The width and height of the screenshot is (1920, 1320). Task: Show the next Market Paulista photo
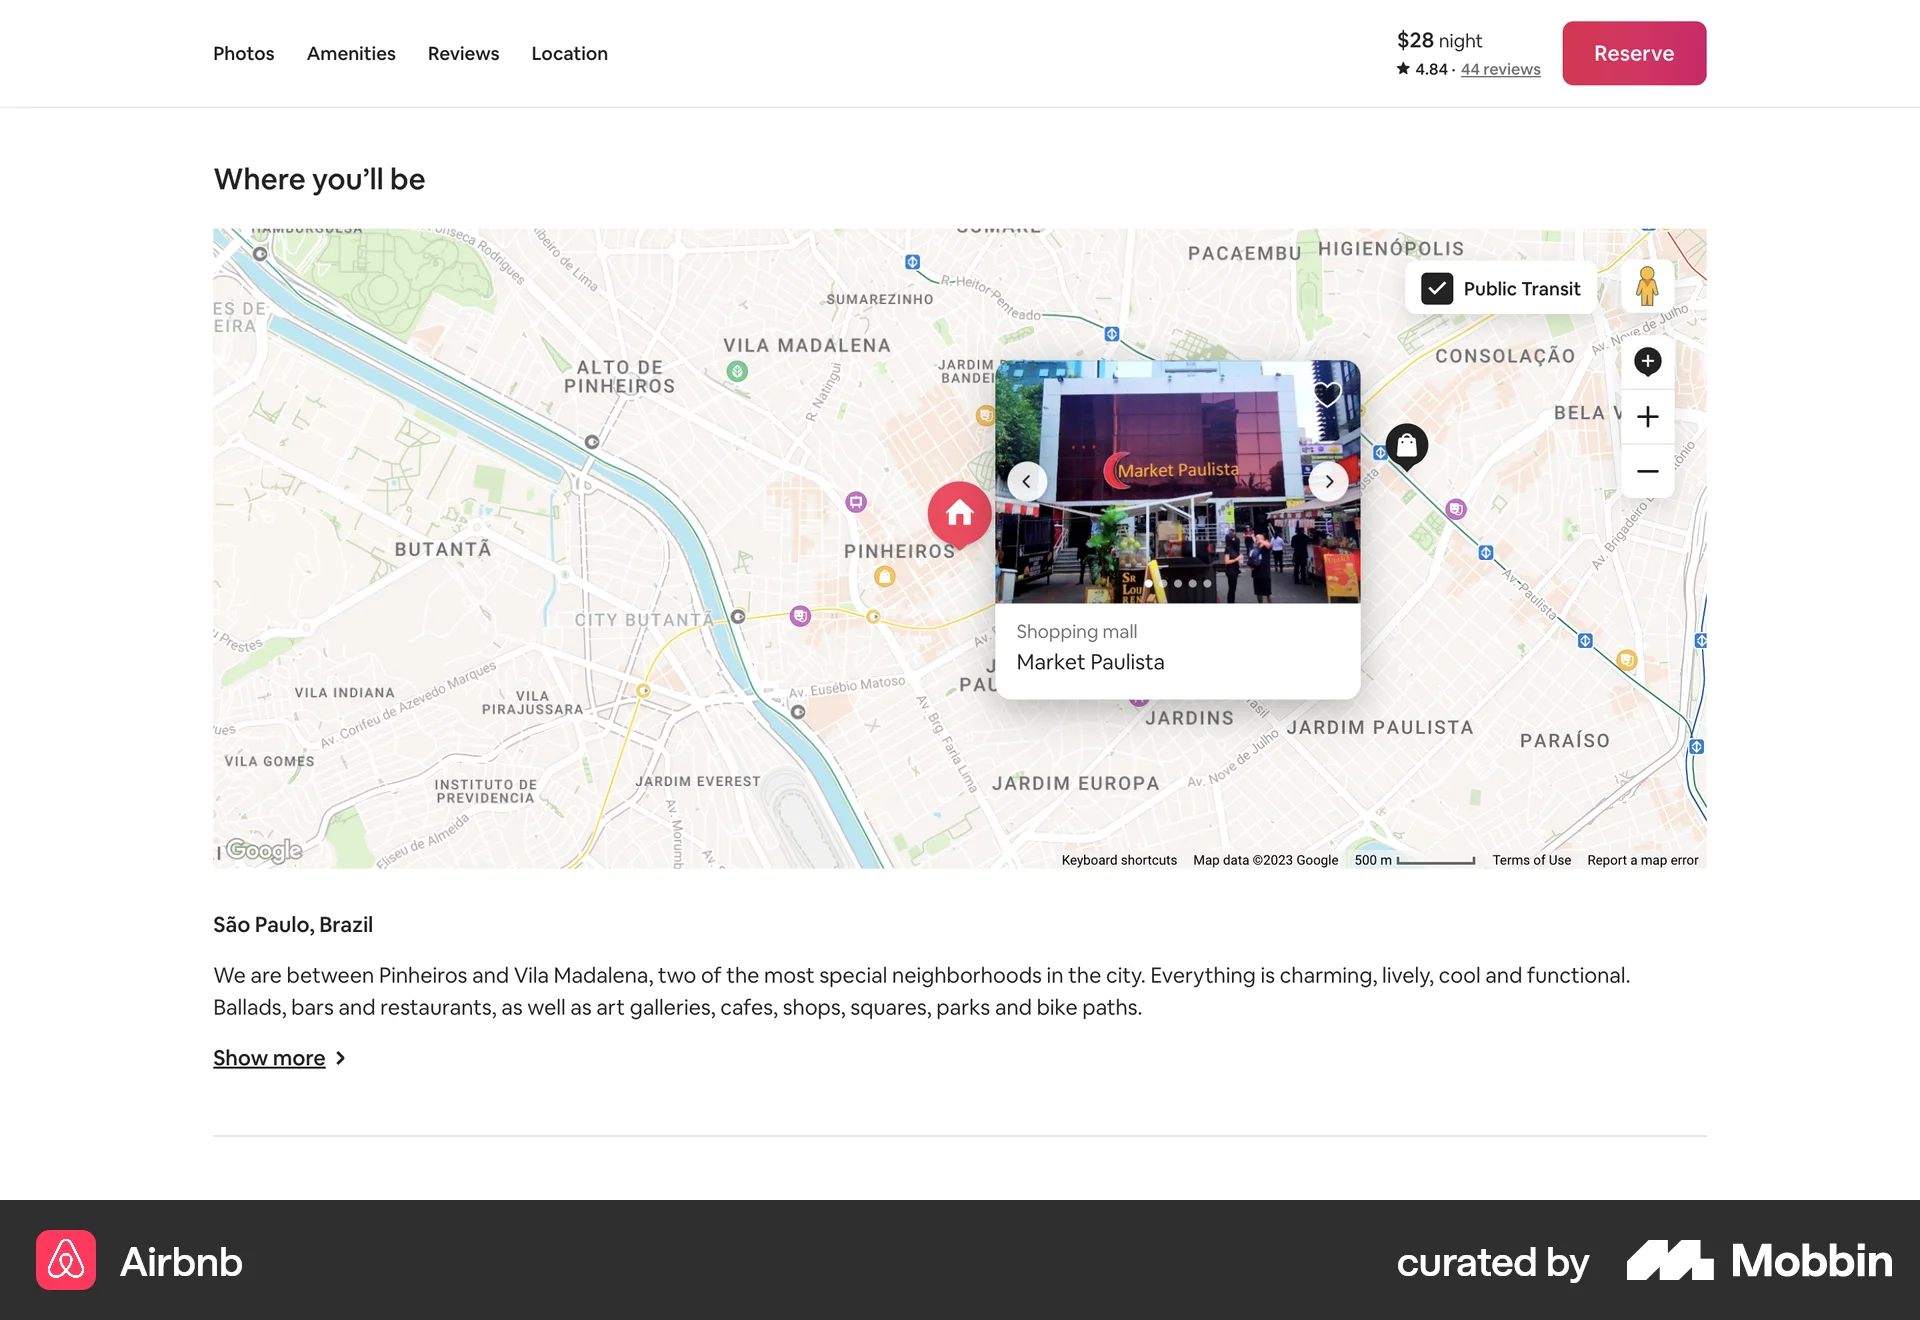pos(1329,481)
